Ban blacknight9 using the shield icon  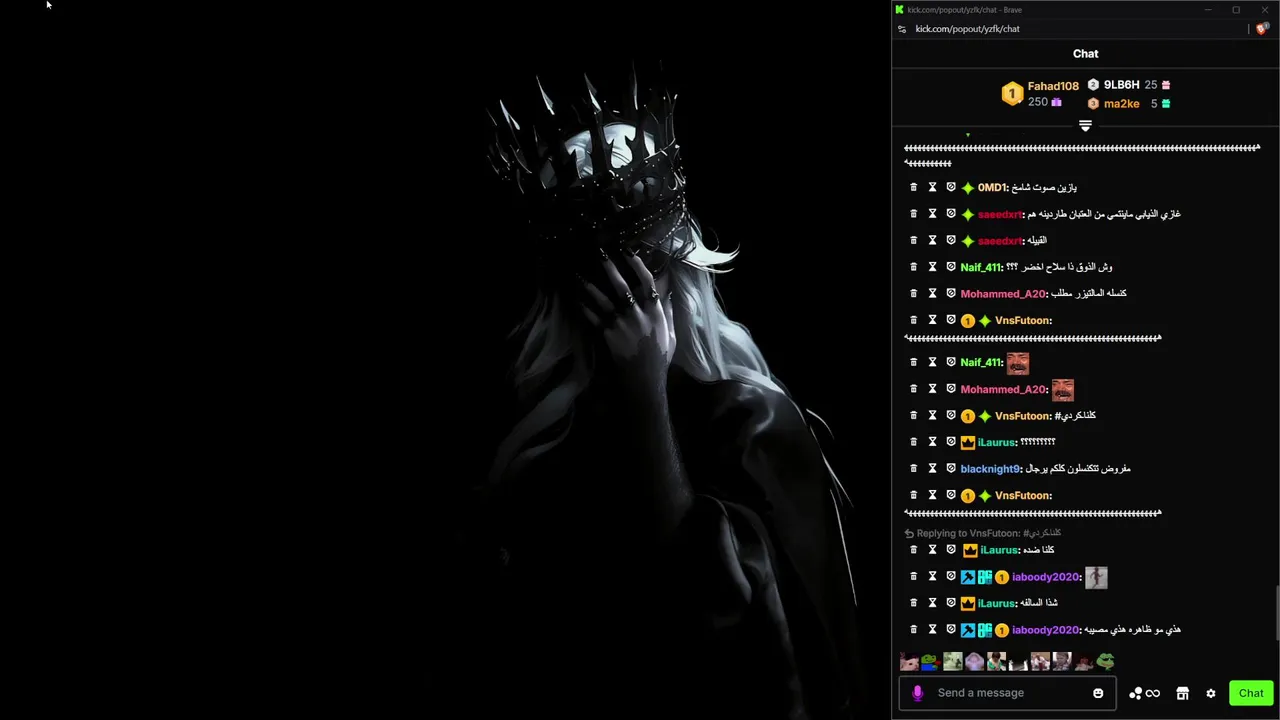(951, 468)
